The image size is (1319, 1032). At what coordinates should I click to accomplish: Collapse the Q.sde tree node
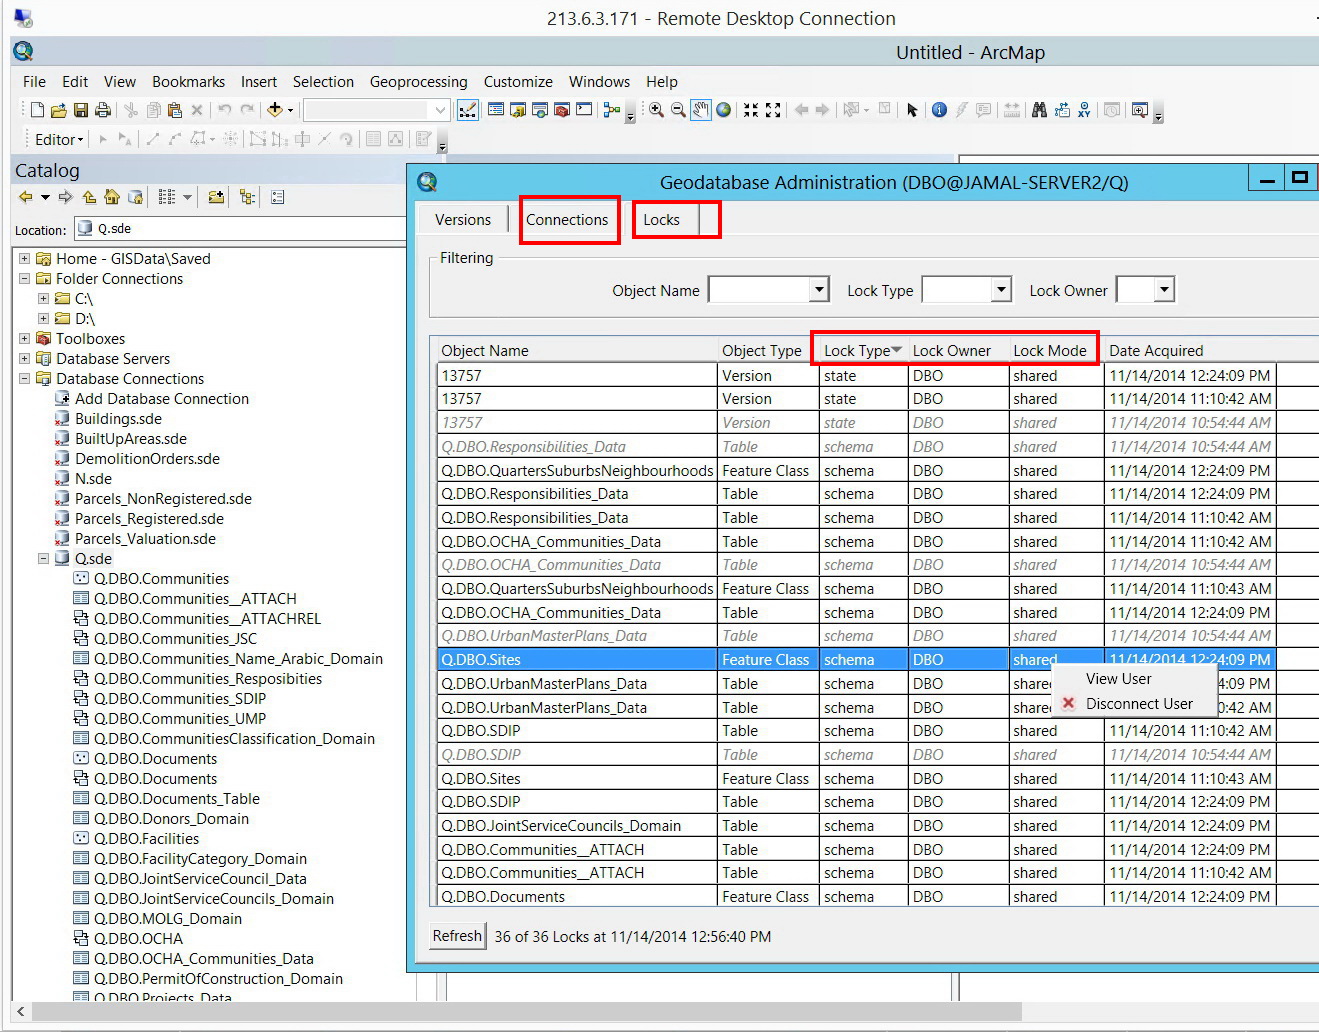pyautogui.click(x=43, y=558)
